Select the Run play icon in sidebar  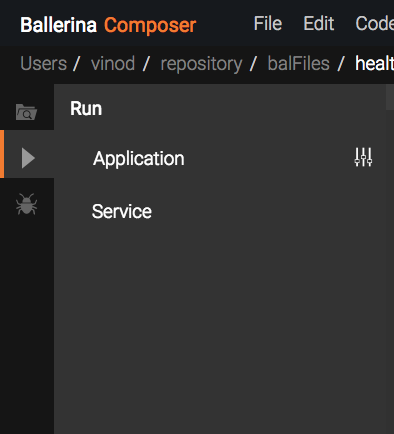tap(28, 158)
